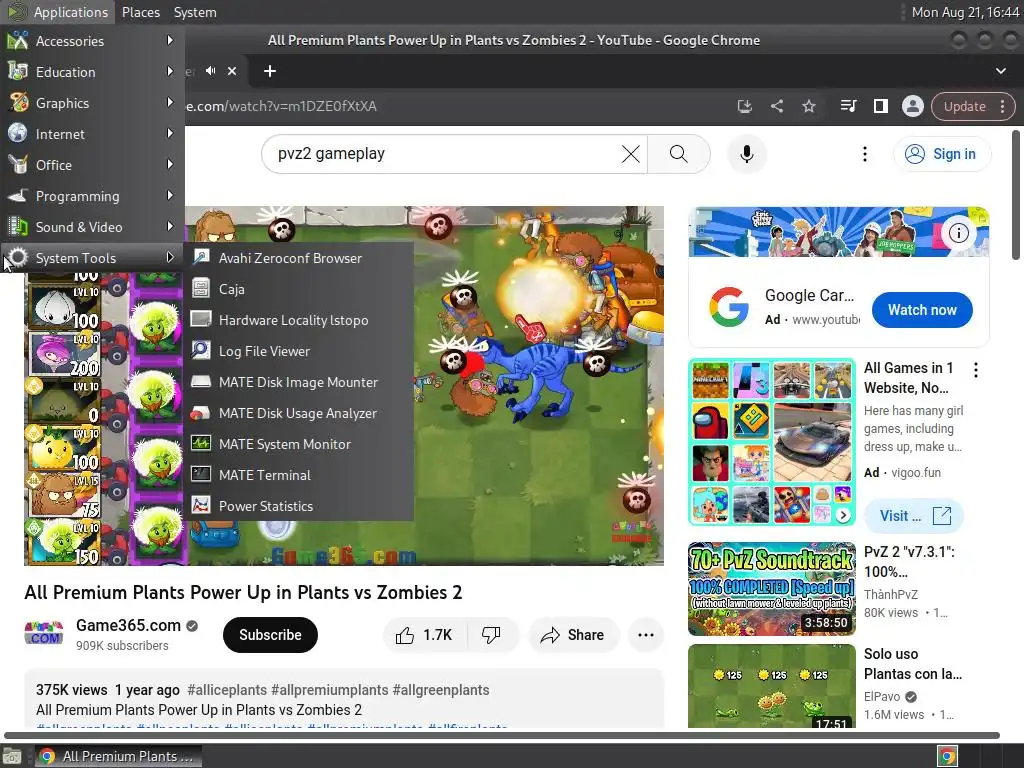Expand the Internet submenu

(92, 134)
